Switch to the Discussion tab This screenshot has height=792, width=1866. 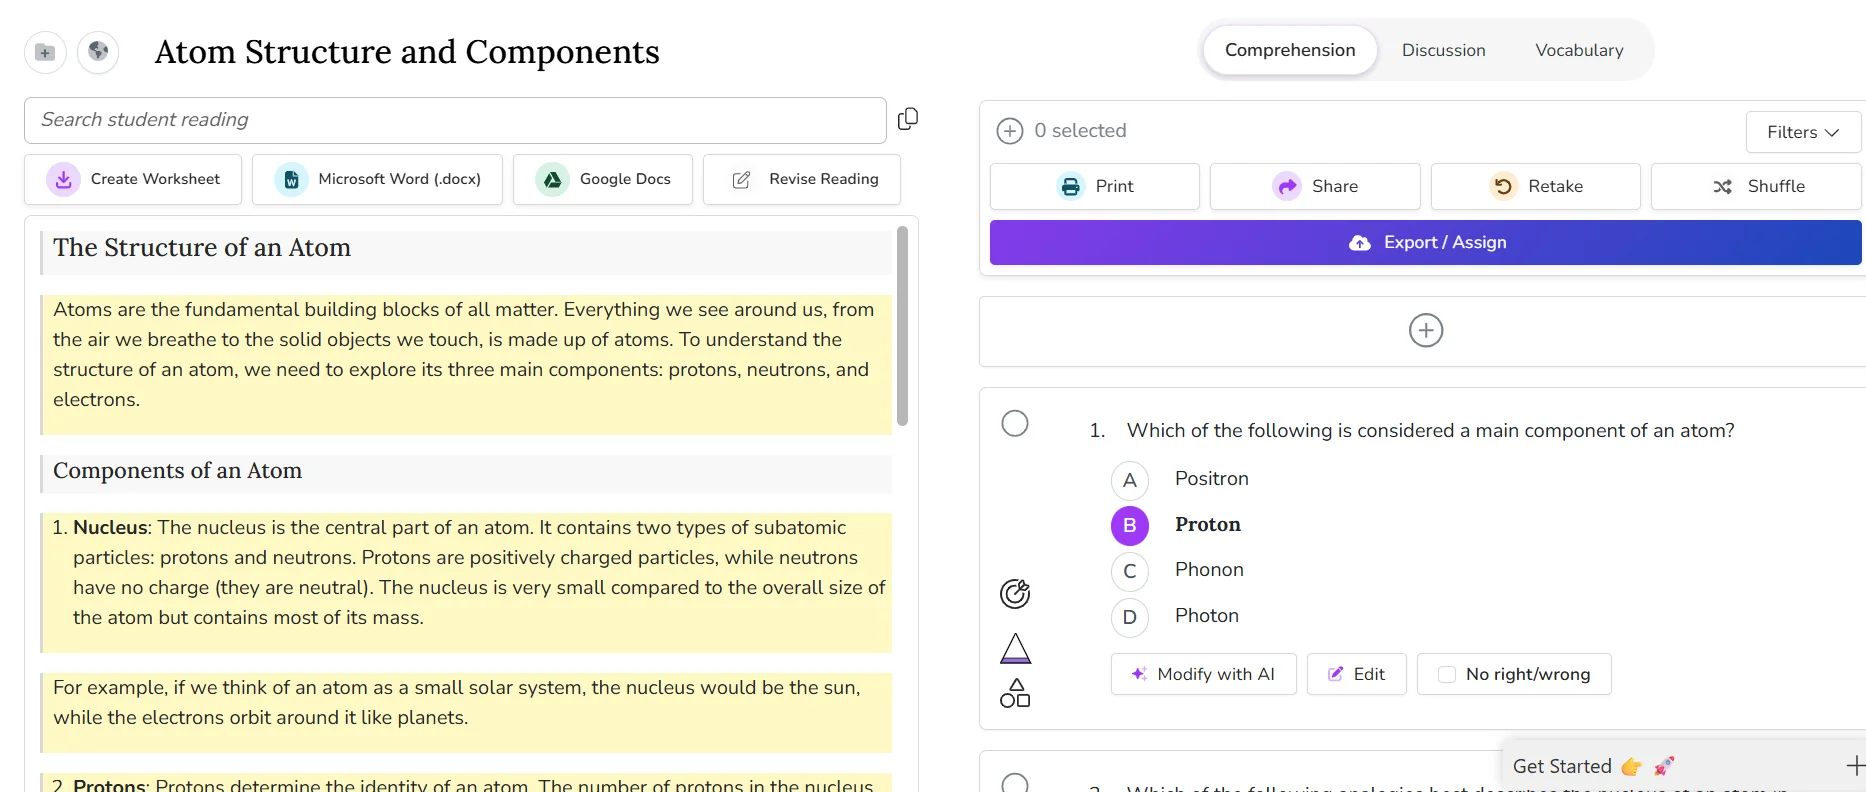[1443, 50]
